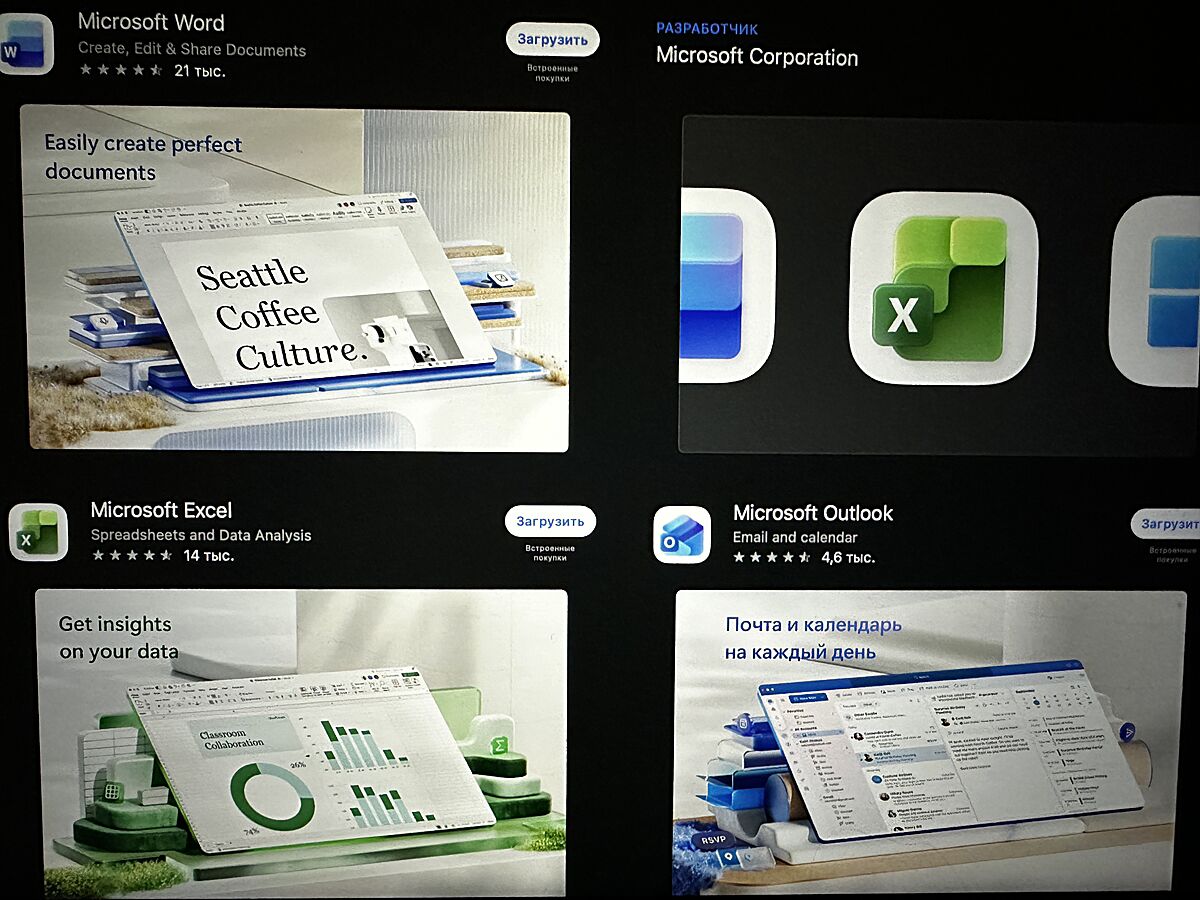Click the Outlook star rating with 4,6 тыс.

click(804, 557)
